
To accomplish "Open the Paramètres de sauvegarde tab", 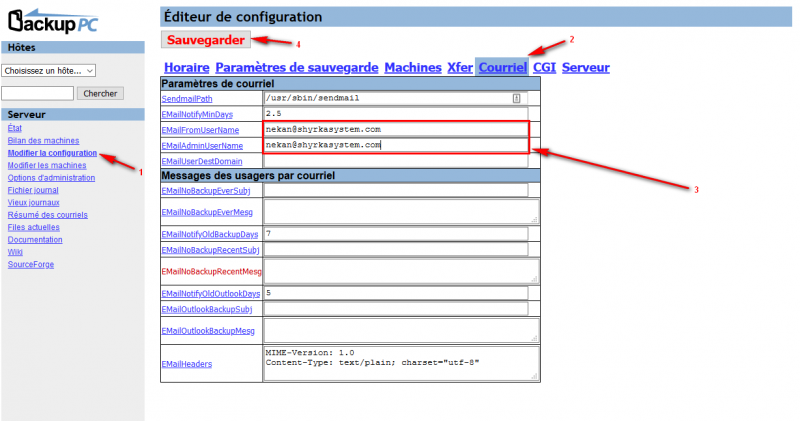I will 296,67.
